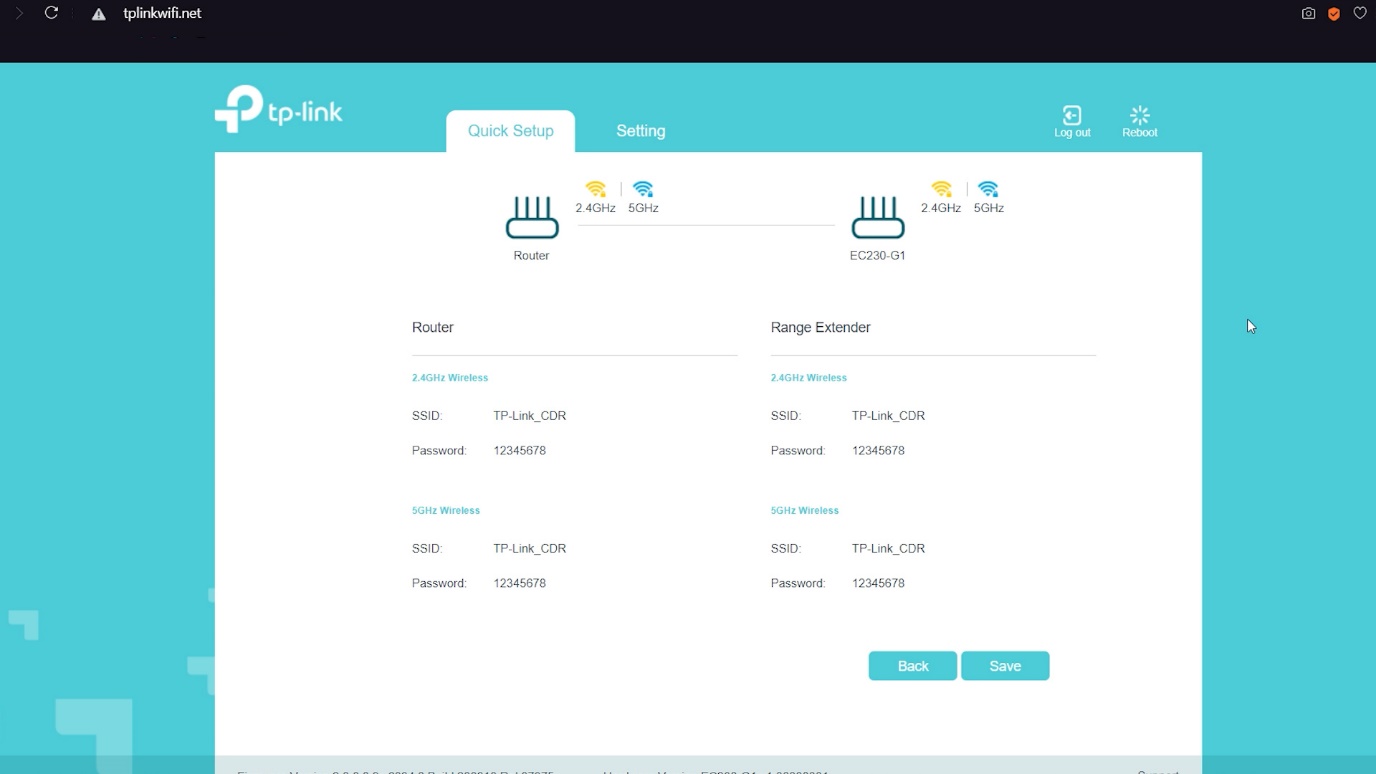Select Router's 5GHz wifi icon

643,189
